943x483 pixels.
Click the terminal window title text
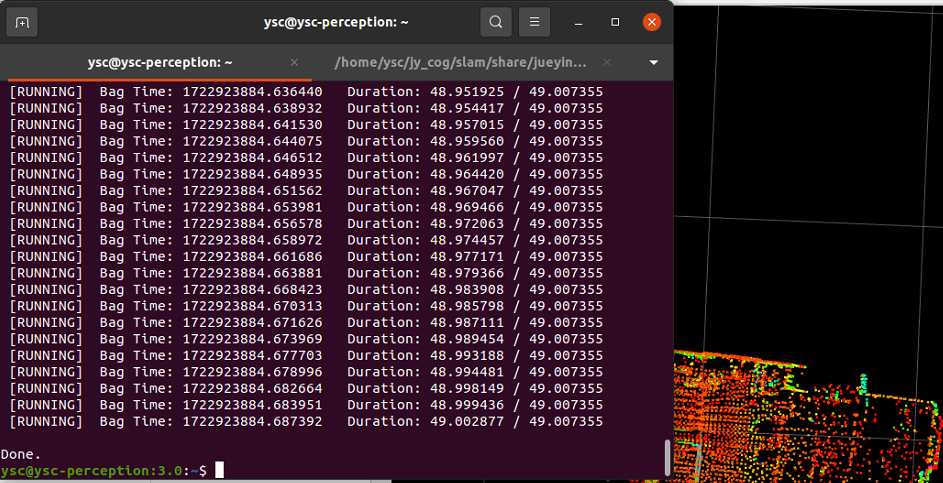336,22
